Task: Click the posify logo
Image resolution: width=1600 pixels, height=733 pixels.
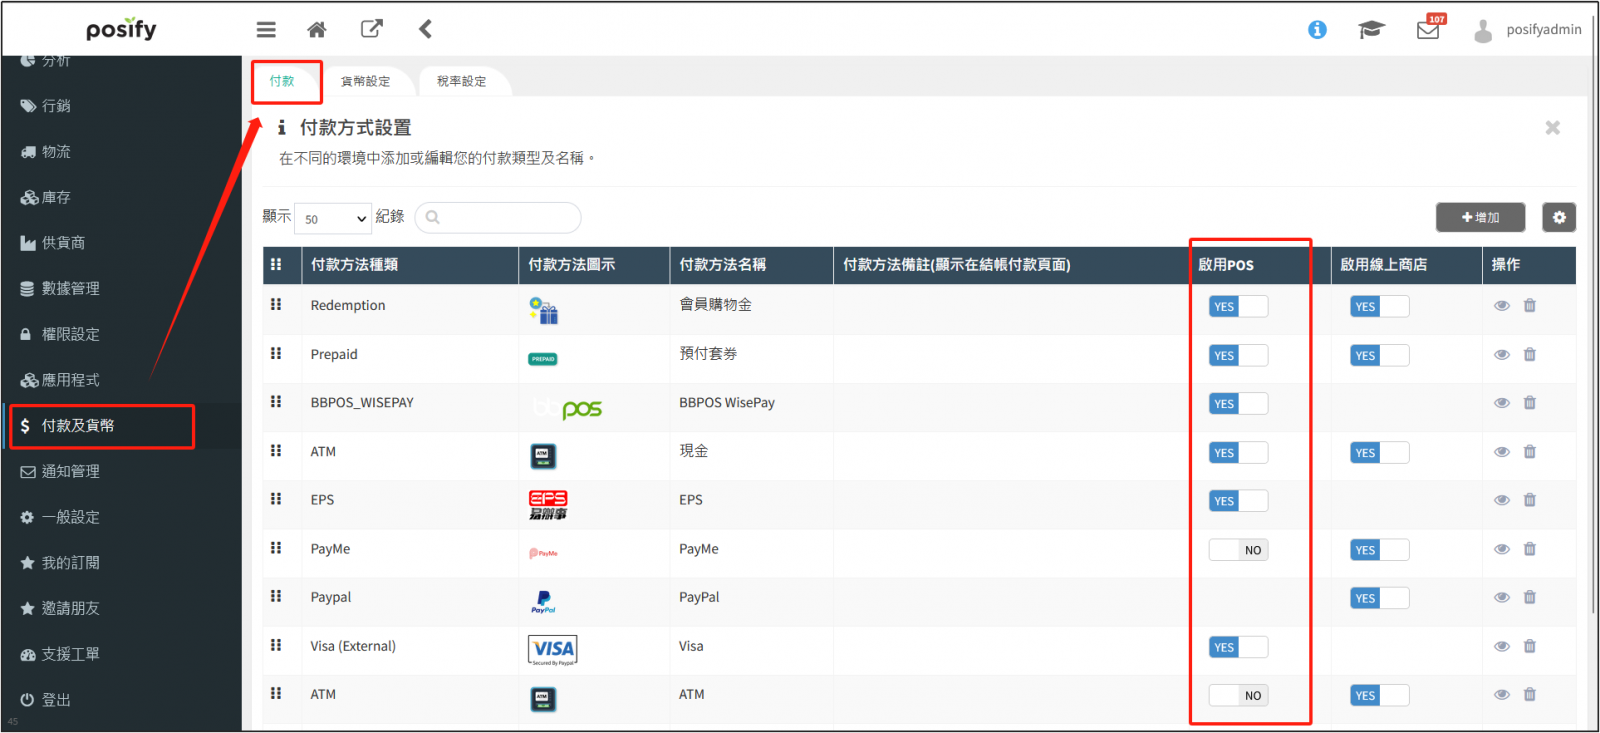Action: (x=121, y=30)
